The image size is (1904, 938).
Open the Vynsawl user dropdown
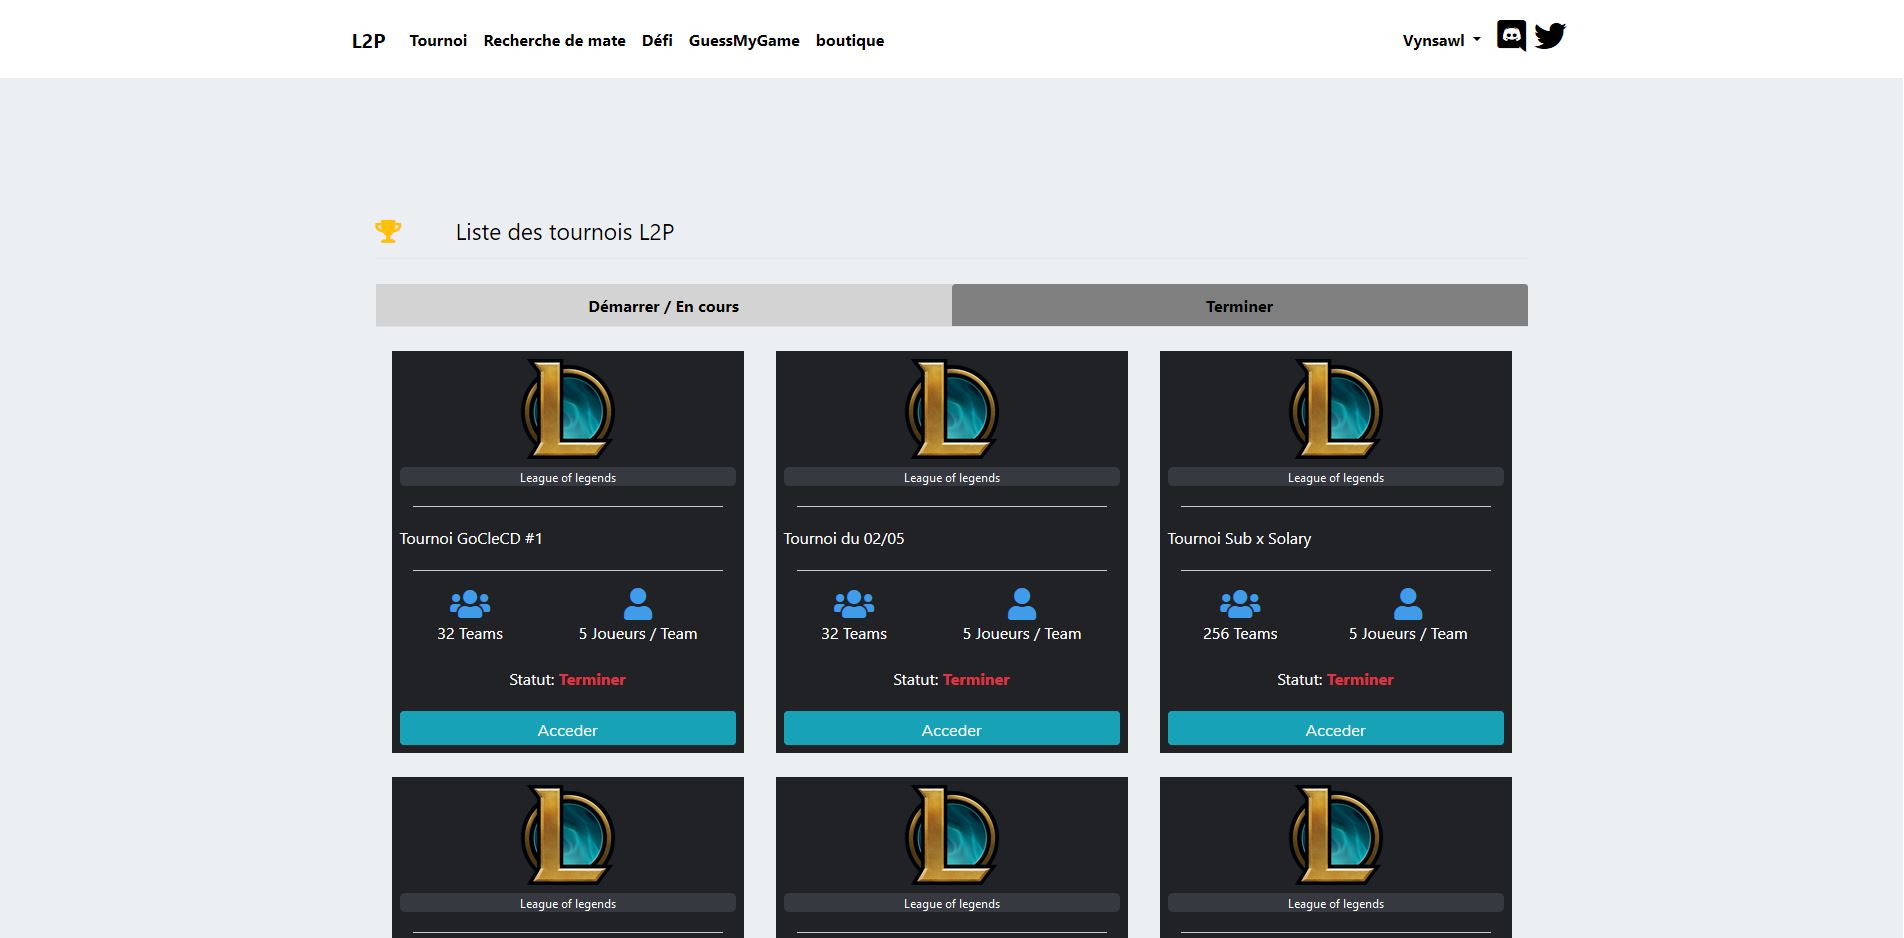click(1441, 41)
